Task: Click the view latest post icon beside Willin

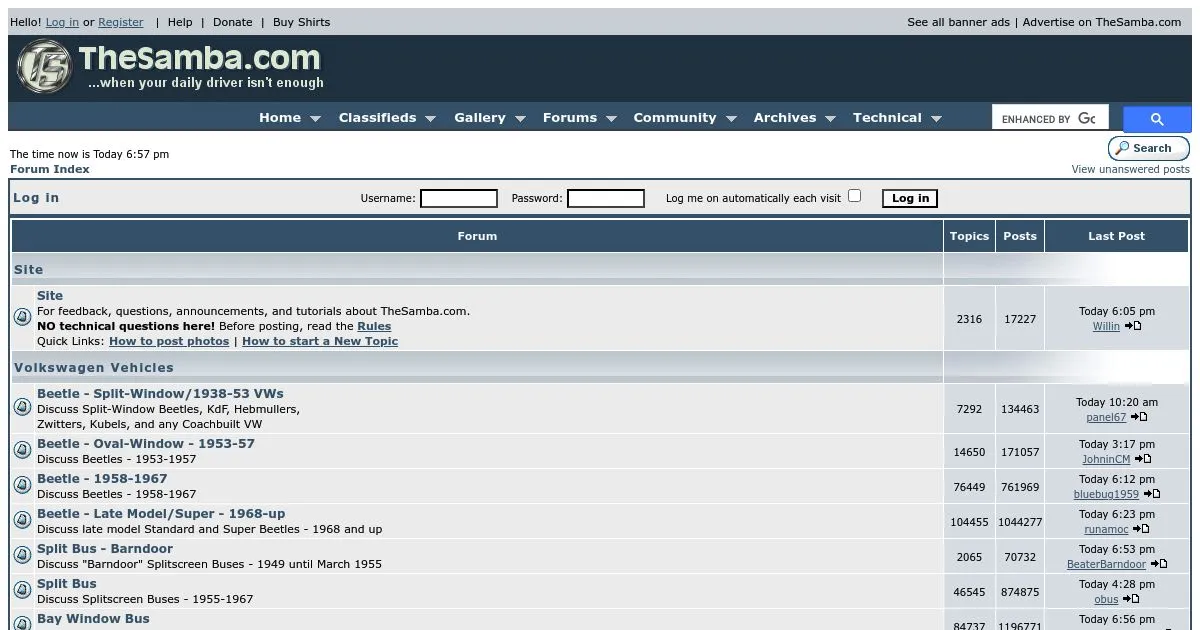Action: point(1132,326)
